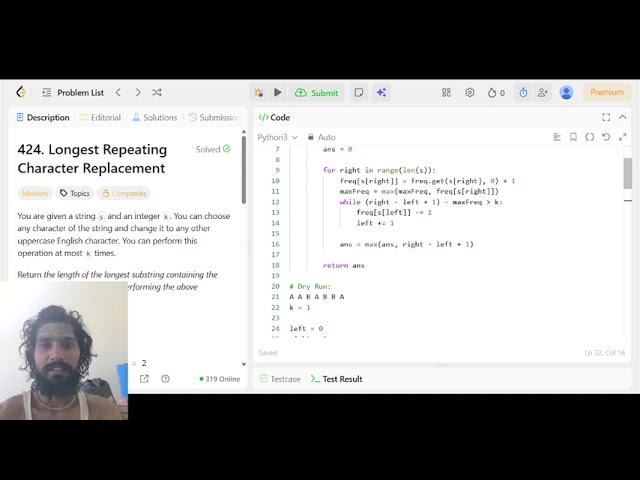Click the problem title '424. Longest Repeating Character Replacement'
Screen dimensions: 640x480
[92, 159]
